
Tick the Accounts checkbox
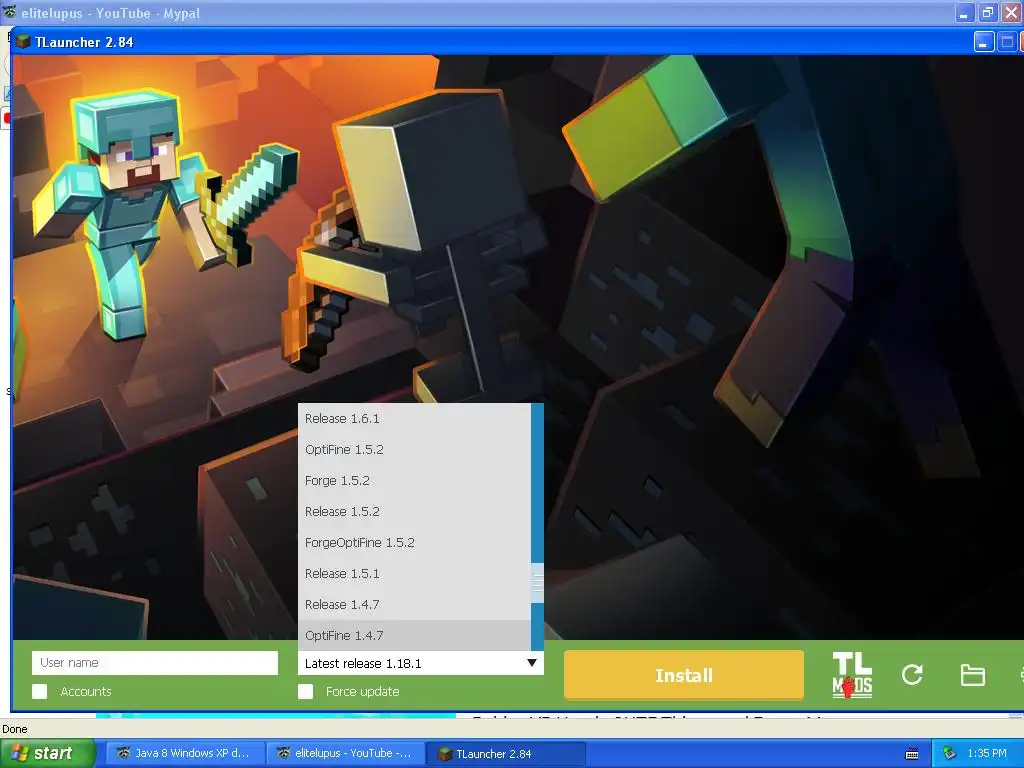39,692
